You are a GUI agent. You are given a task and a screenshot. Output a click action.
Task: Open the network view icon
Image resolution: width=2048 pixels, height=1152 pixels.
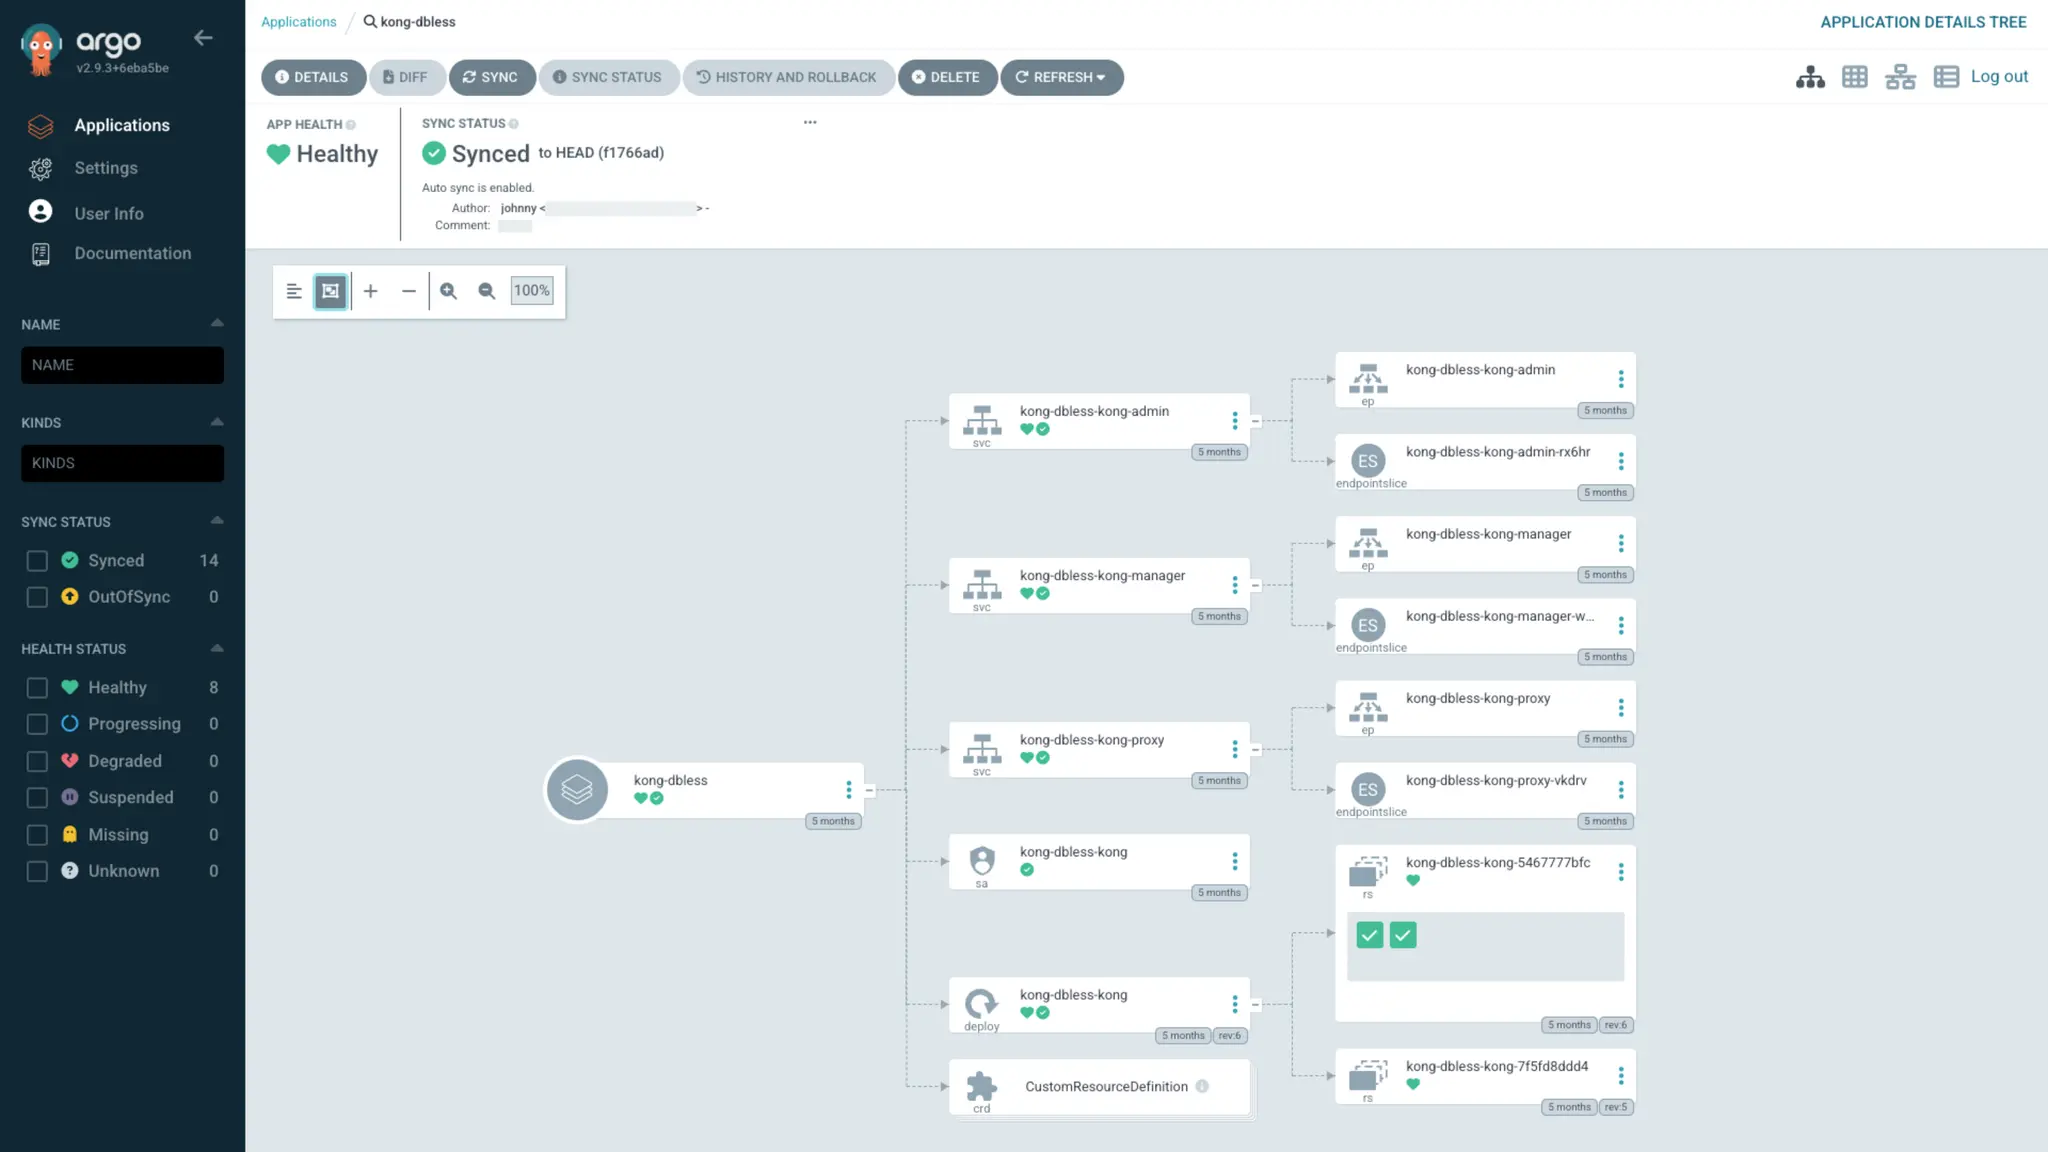pos(1900,77)
